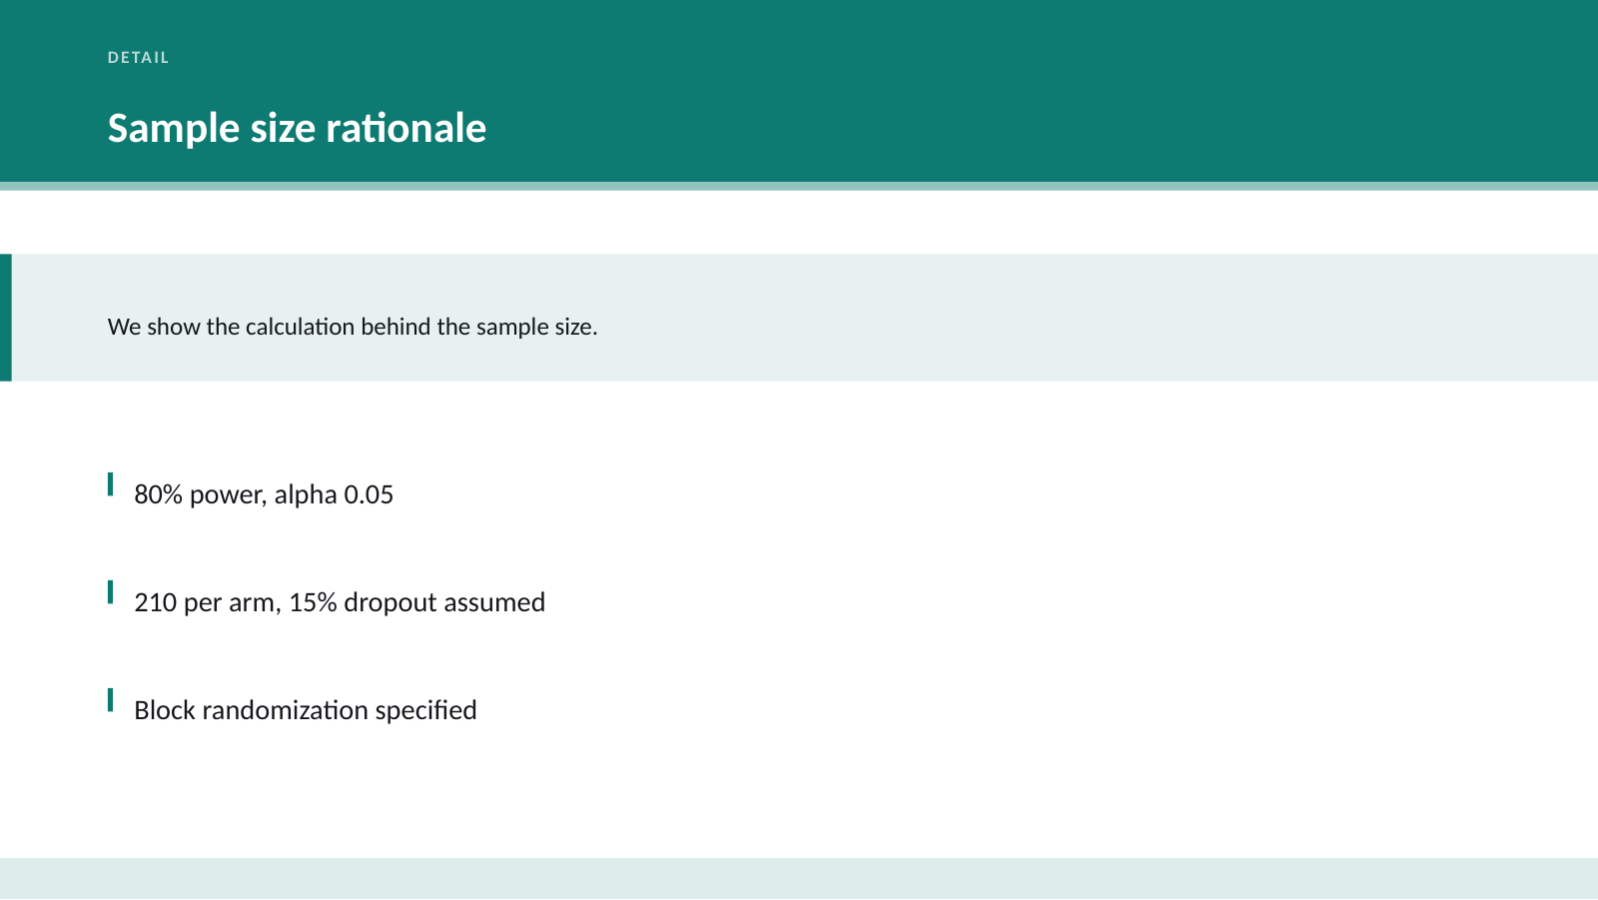Click '15% dropout assumed' in the second bullet

point(417,602)
